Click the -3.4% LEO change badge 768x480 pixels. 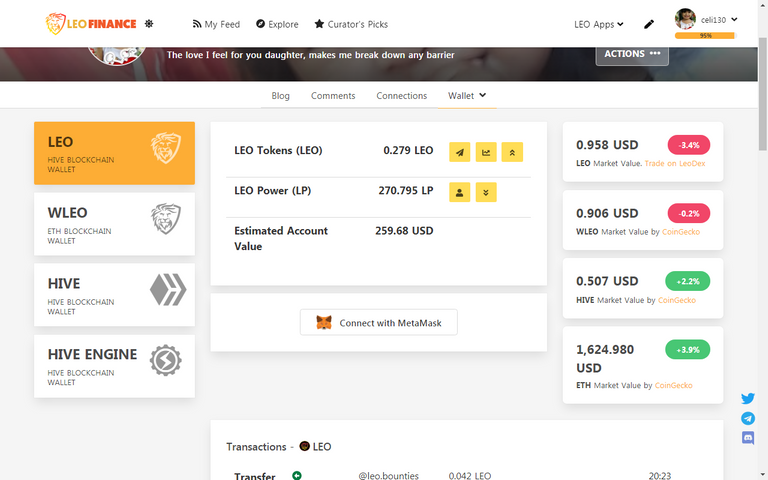pyautogui.click(x=689, y=145)
